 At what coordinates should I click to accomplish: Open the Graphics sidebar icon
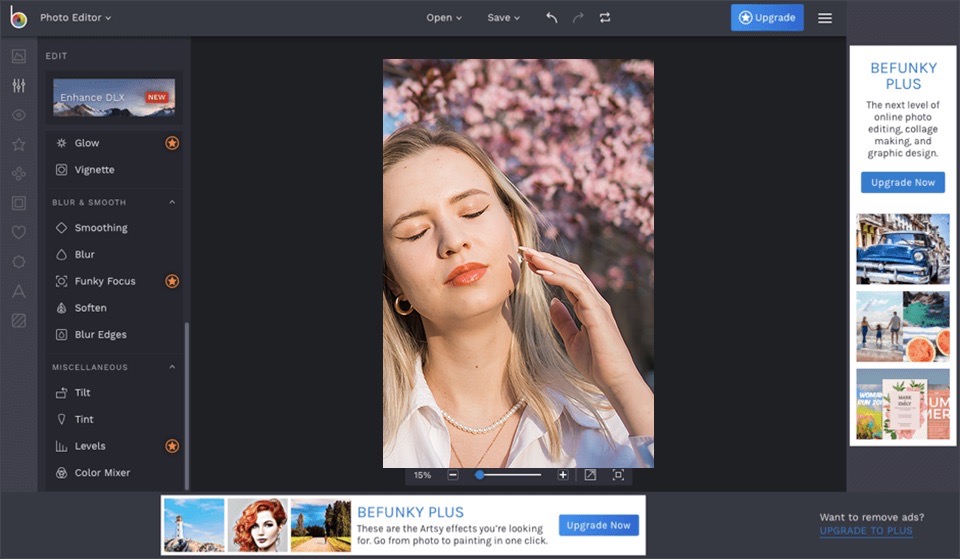pos(19,262)
